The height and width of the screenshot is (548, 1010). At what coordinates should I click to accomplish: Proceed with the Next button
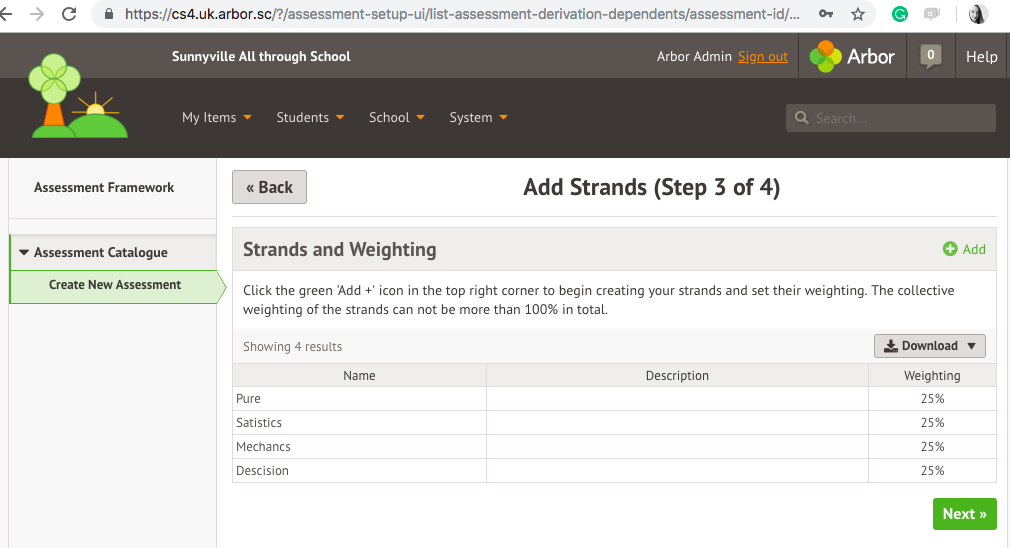point(964,514)
